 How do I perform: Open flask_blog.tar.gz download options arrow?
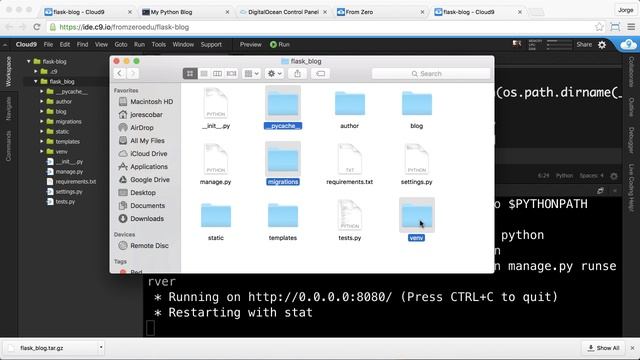coord(100,348)
